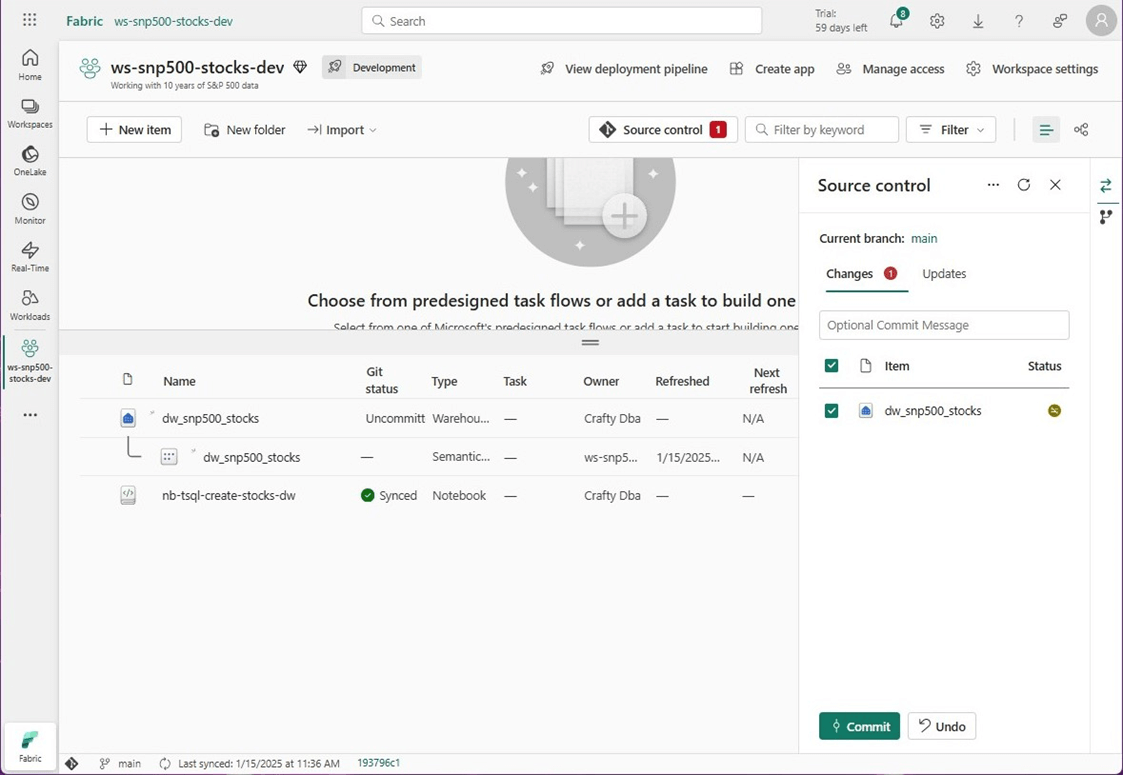Open the notifications bell
This screenshot has width=1123, height=775.
point(896,21)
